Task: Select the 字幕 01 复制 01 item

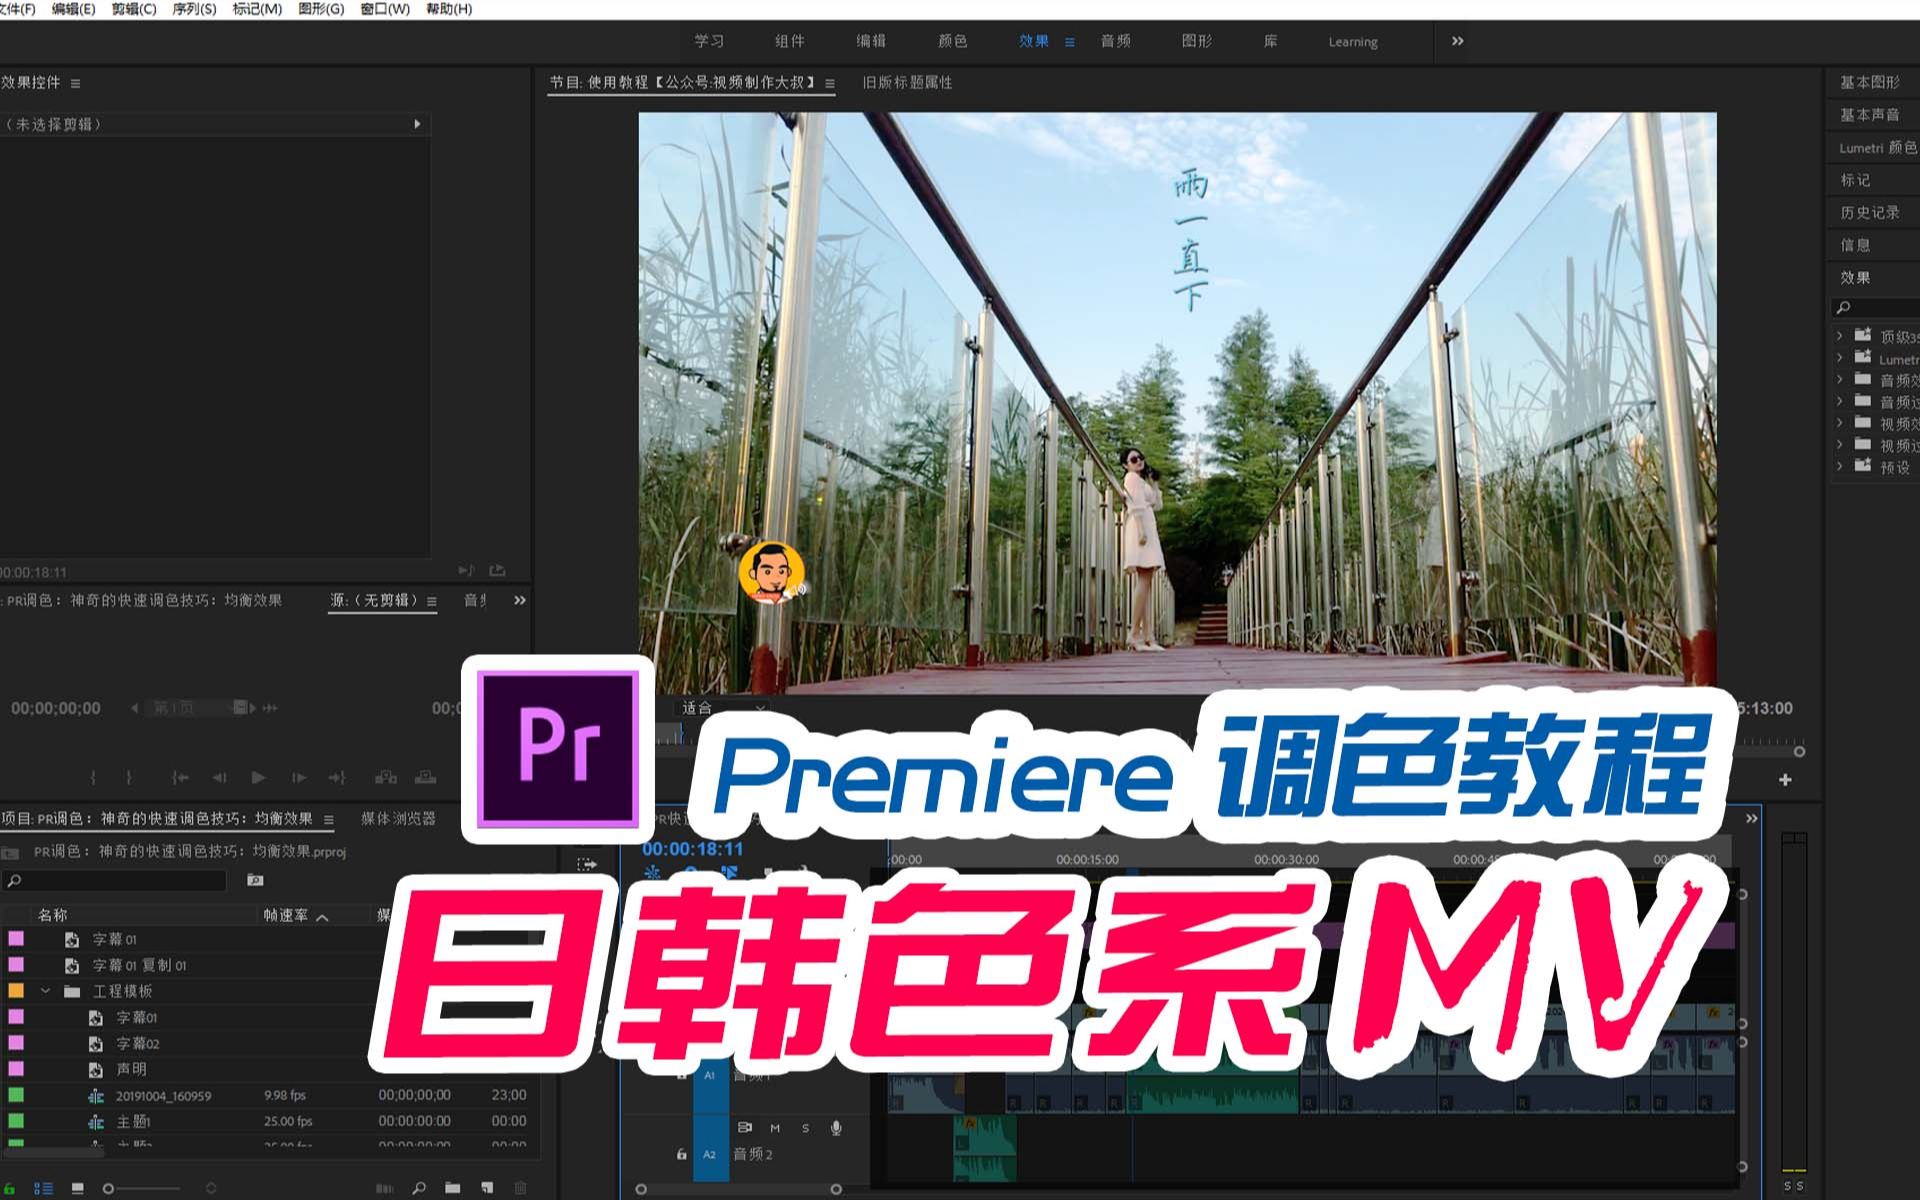Action: (x=139, y=965)
